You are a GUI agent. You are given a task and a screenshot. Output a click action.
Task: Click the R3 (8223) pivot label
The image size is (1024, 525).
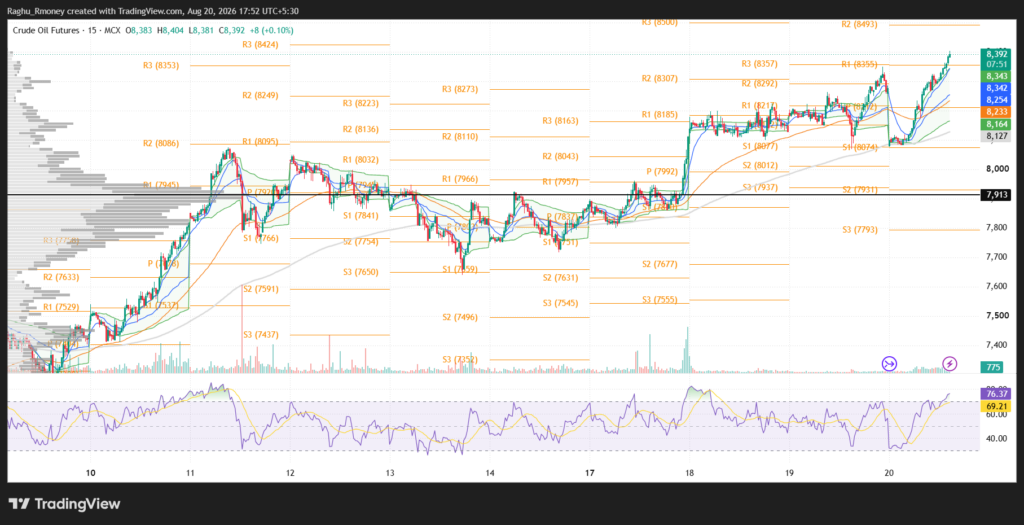coord(361,103)
